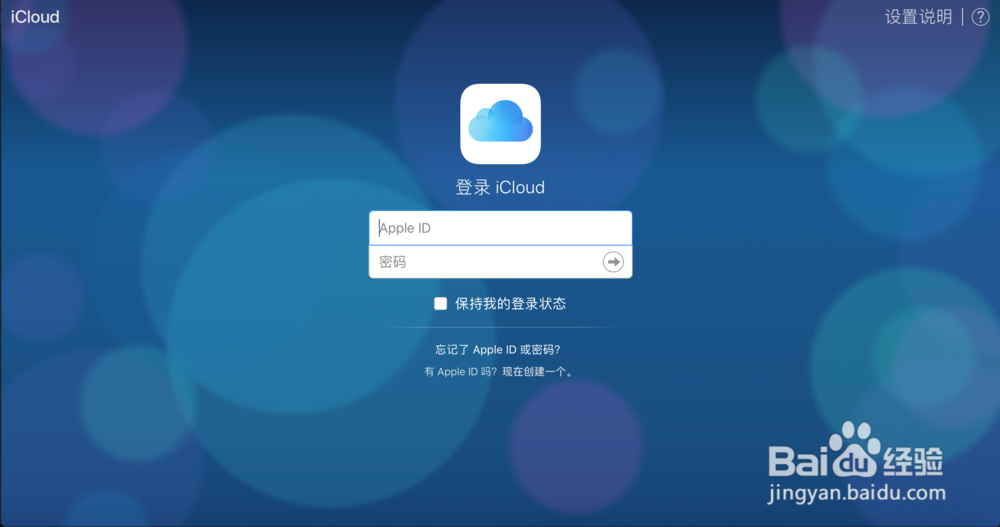Click the 登录 iCloud heading
The image size is (1000, 527).
(500, 188)
